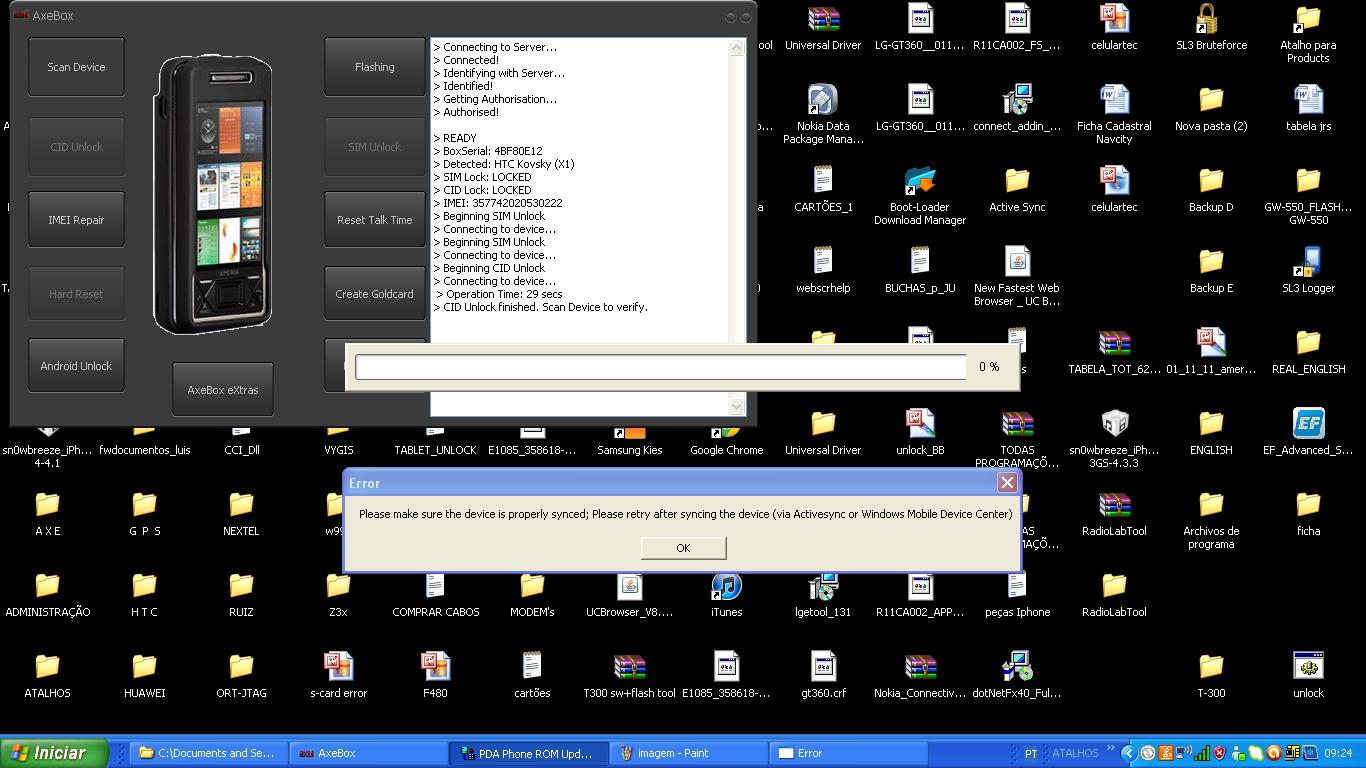Switch to PDA Phone ROM Upd... taskbar window
Image resolution: width=1366 pixels, height=768 pixels.
528,753
